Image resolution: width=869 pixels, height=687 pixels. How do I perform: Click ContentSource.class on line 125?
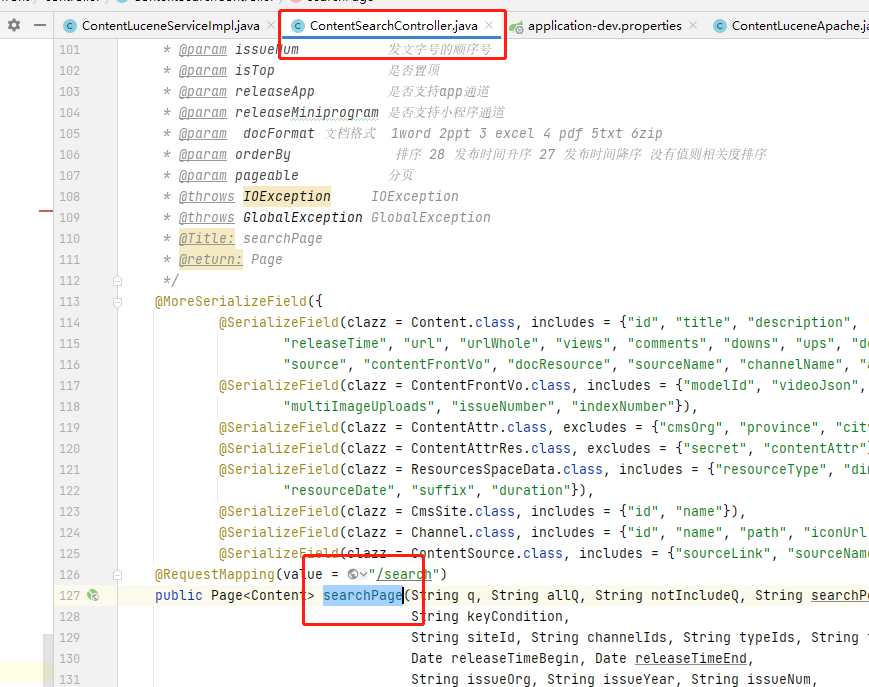tap(487, 554)
